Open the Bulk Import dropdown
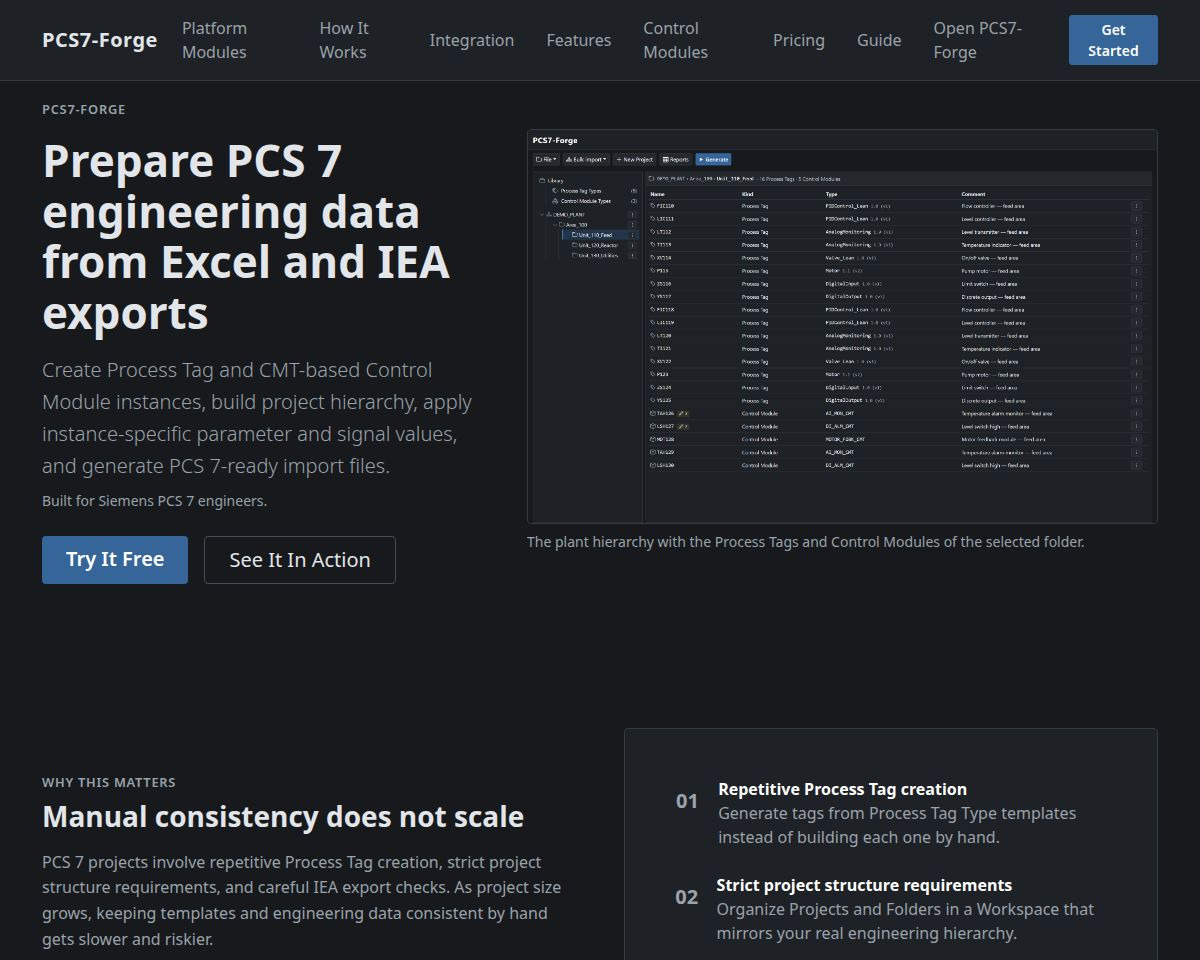The width and height of the screenshot is (1200, 960). click(586, 159)
